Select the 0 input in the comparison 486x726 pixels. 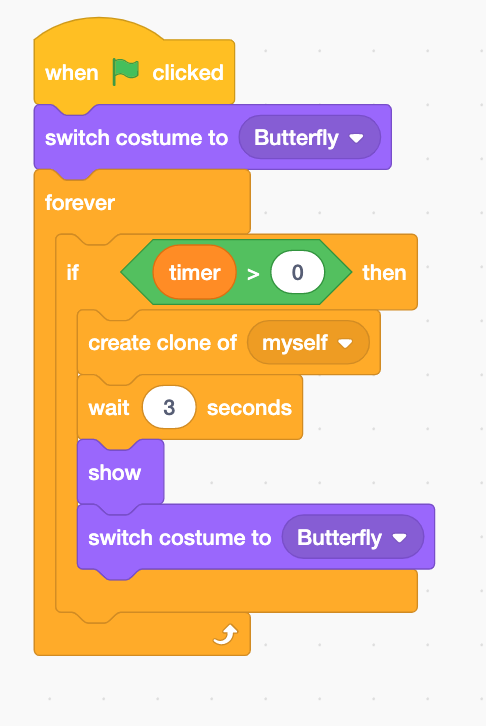tap(298, 272)
